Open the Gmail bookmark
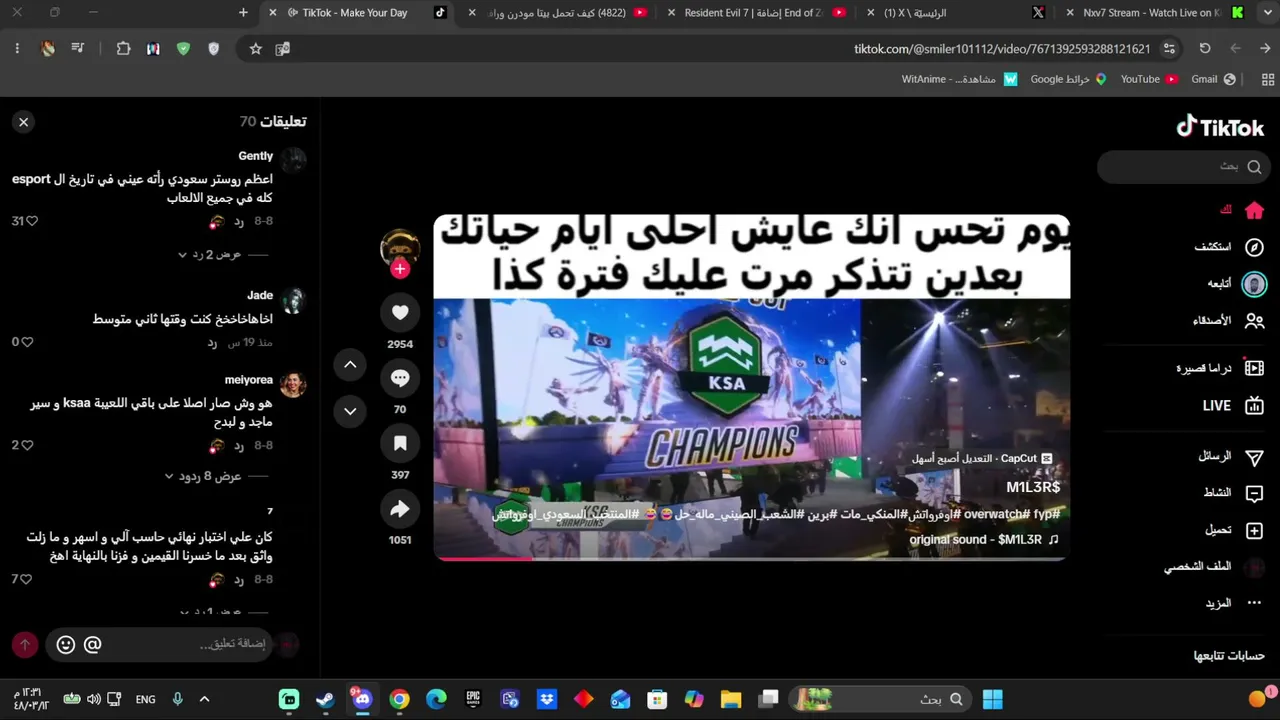 1213,79
